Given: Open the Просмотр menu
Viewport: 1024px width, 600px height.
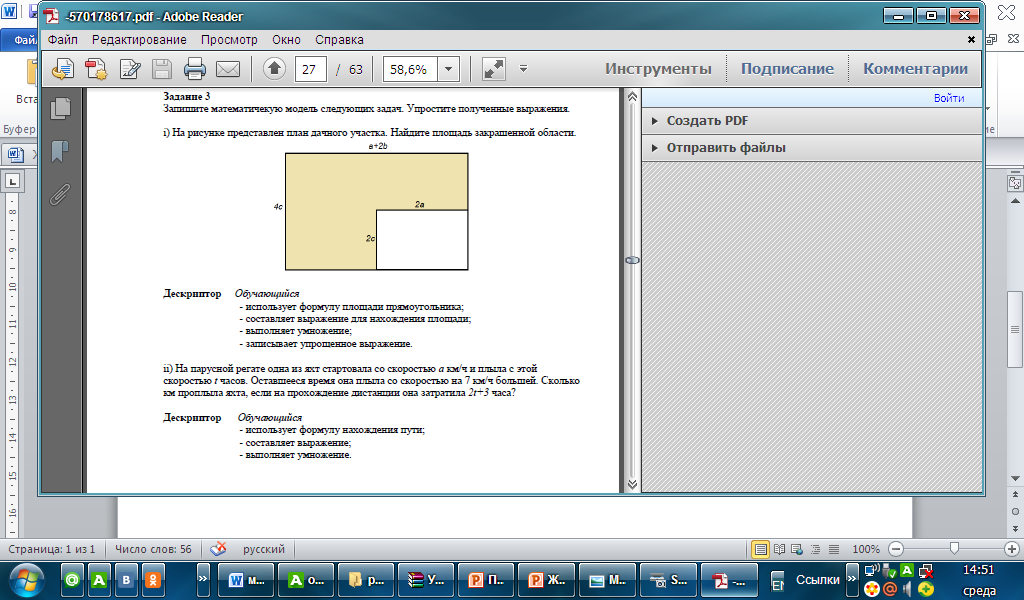Looking at the screenshot, I should pos(229,40).
